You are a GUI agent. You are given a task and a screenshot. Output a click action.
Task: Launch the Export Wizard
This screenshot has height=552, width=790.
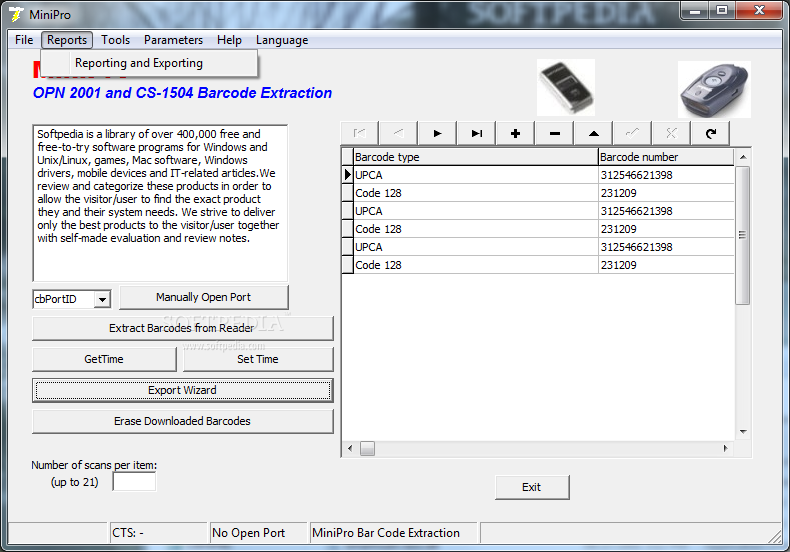tap(182, 390)
